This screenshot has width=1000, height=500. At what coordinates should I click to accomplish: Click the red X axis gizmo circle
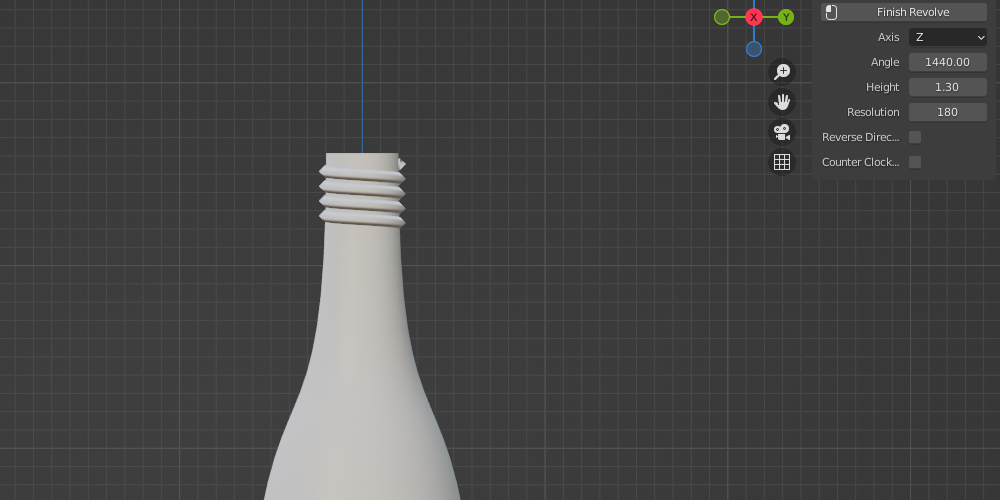[x=754, y=17]
